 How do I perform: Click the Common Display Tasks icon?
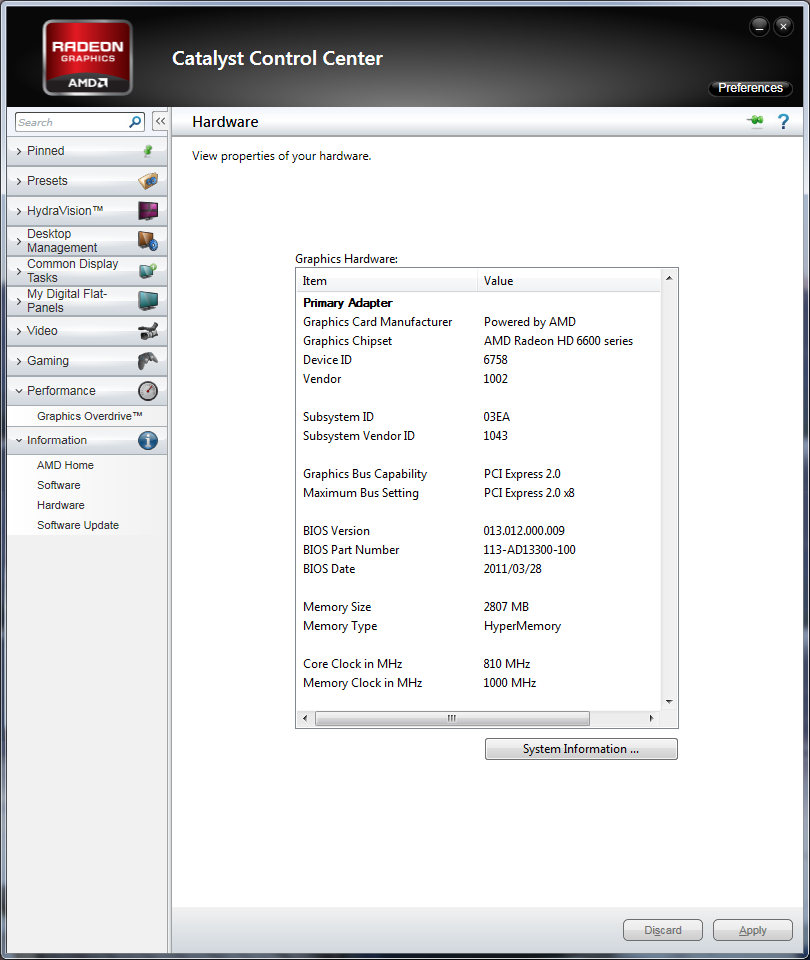point(148,271)
